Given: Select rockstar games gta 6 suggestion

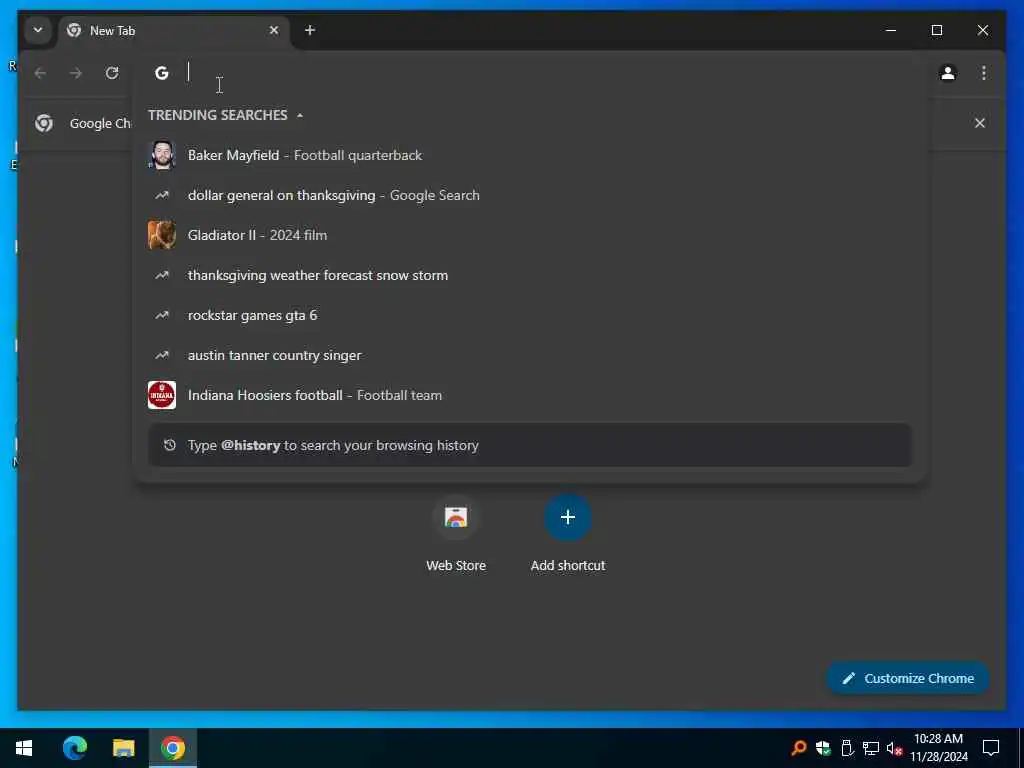Looking at the screenshot, I should point(529,315).
